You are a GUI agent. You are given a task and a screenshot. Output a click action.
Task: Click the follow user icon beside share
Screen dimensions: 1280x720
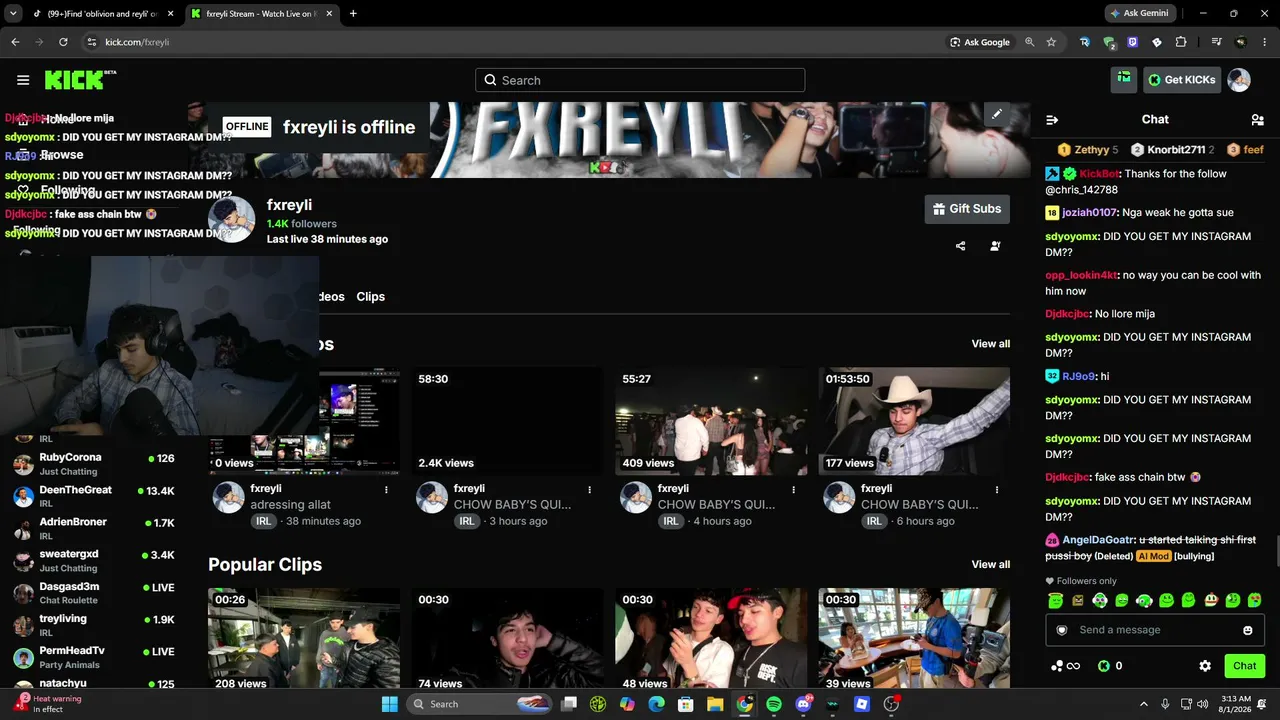[x=995, y=246]
